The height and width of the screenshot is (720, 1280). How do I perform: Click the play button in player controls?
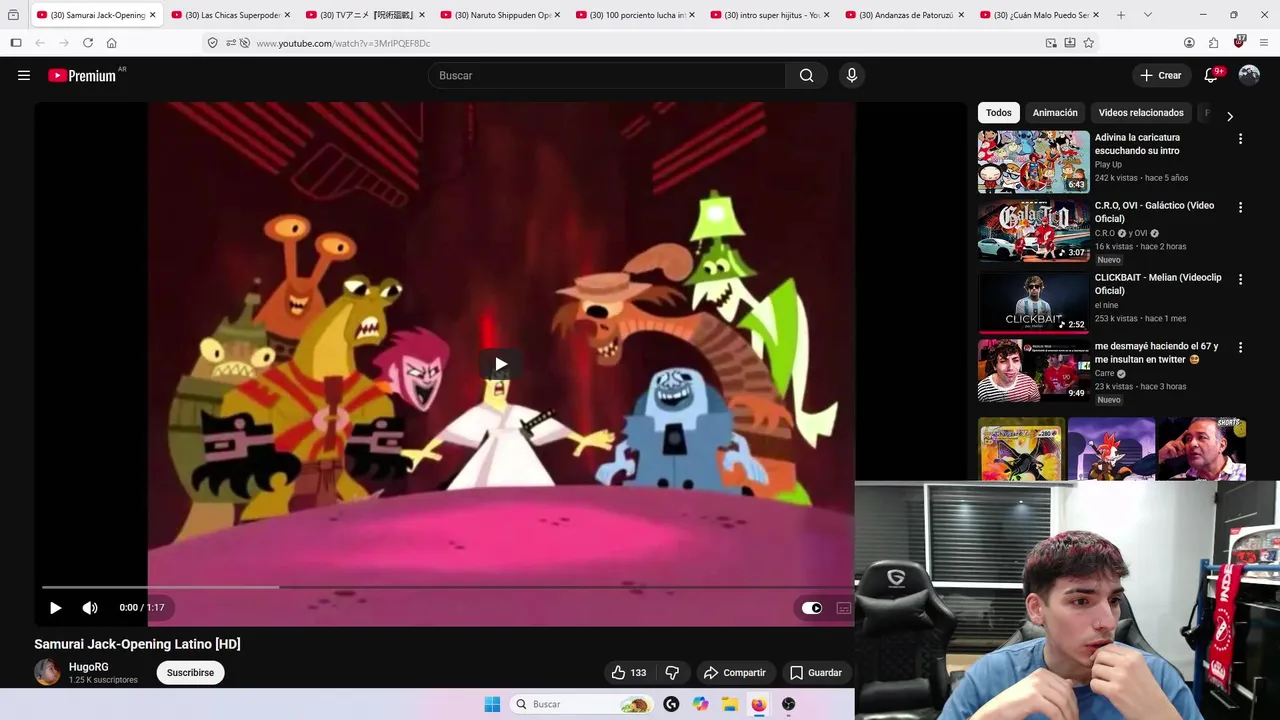pos(56,607)
